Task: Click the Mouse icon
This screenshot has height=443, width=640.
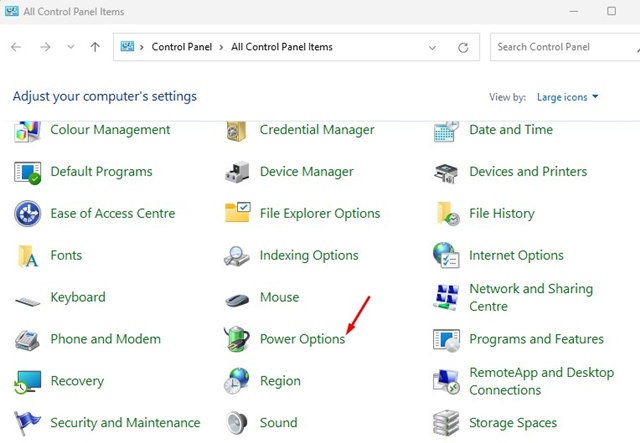Action: tap(237, 300)
